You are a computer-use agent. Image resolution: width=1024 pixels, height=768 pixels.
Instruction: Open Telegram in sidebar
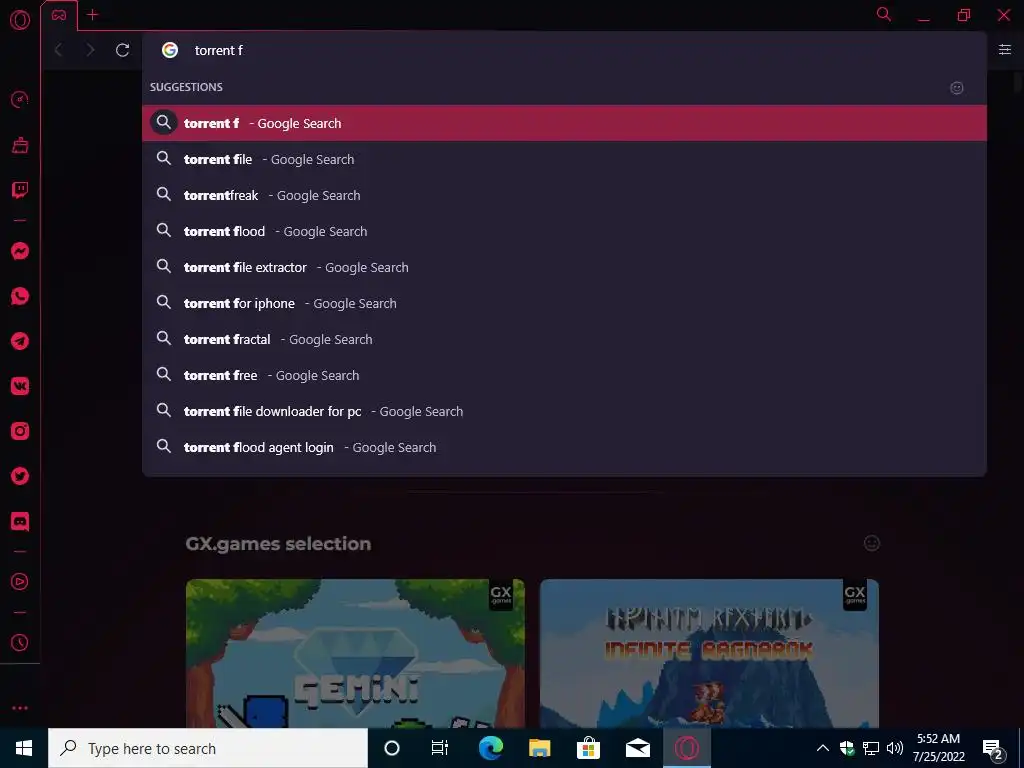click(20, 342)
